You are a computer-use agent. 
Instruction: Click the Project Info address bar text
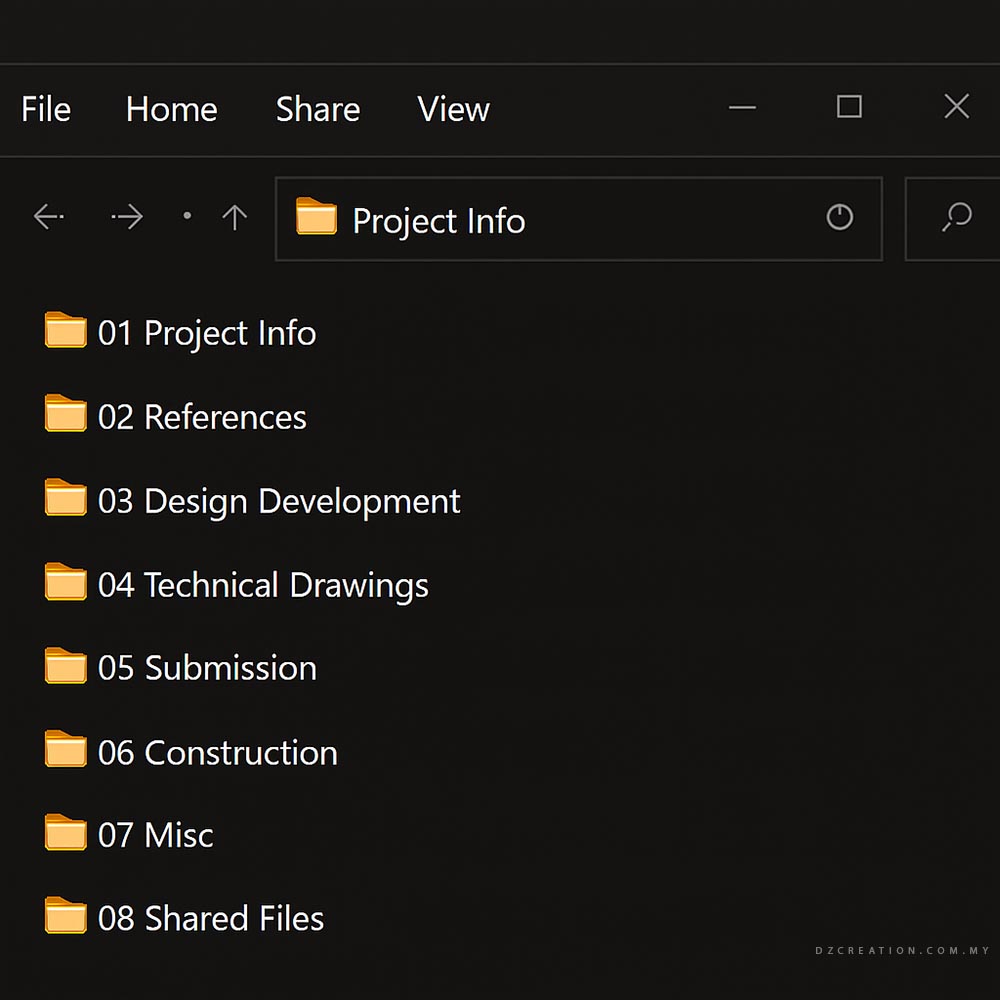tap(438, 221)
